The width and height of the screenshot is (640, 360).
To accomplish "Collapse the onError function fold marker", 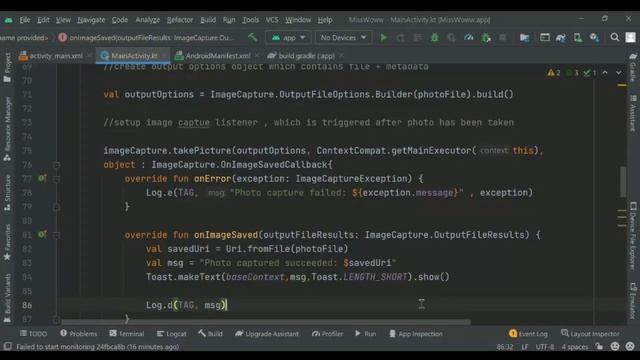I will pyautogui.click(x=57, y=179).
